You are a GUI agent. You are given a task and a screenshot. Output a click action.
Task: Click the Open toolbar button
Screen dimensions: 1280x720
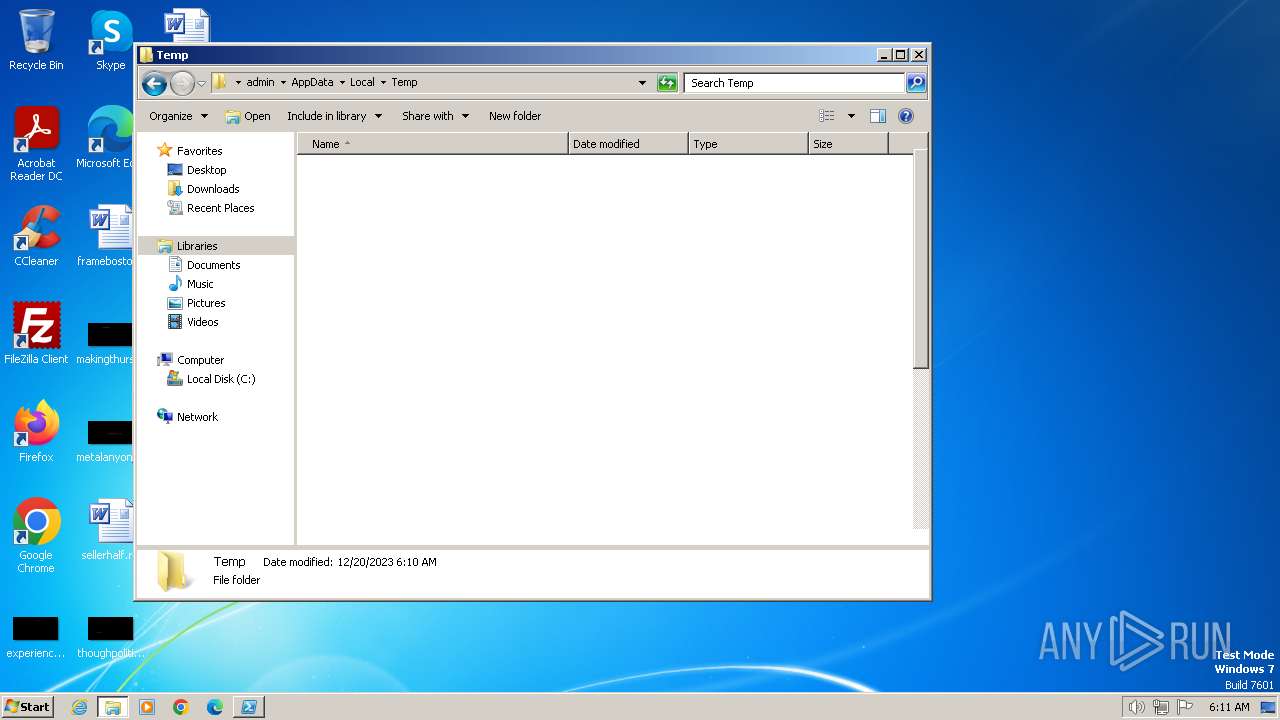248,116
